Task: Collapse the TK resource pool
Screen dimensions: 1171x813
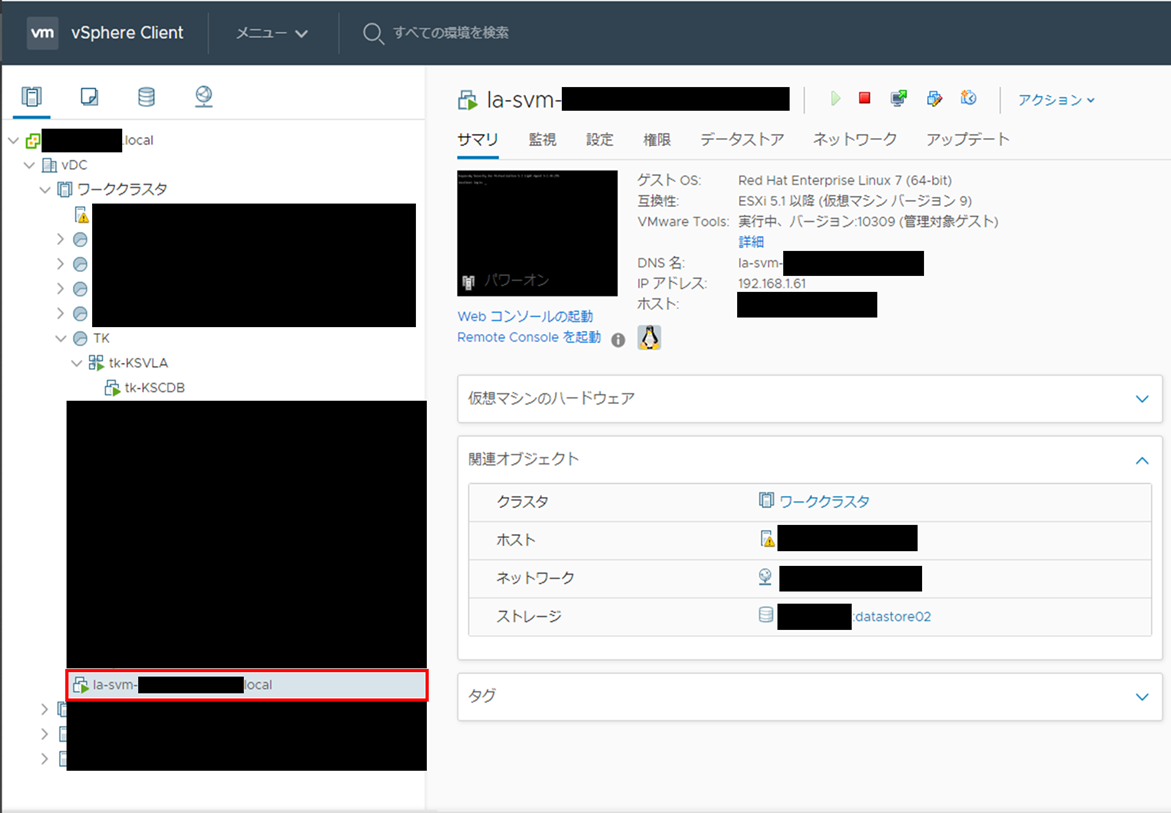Action: pos(60,338)
